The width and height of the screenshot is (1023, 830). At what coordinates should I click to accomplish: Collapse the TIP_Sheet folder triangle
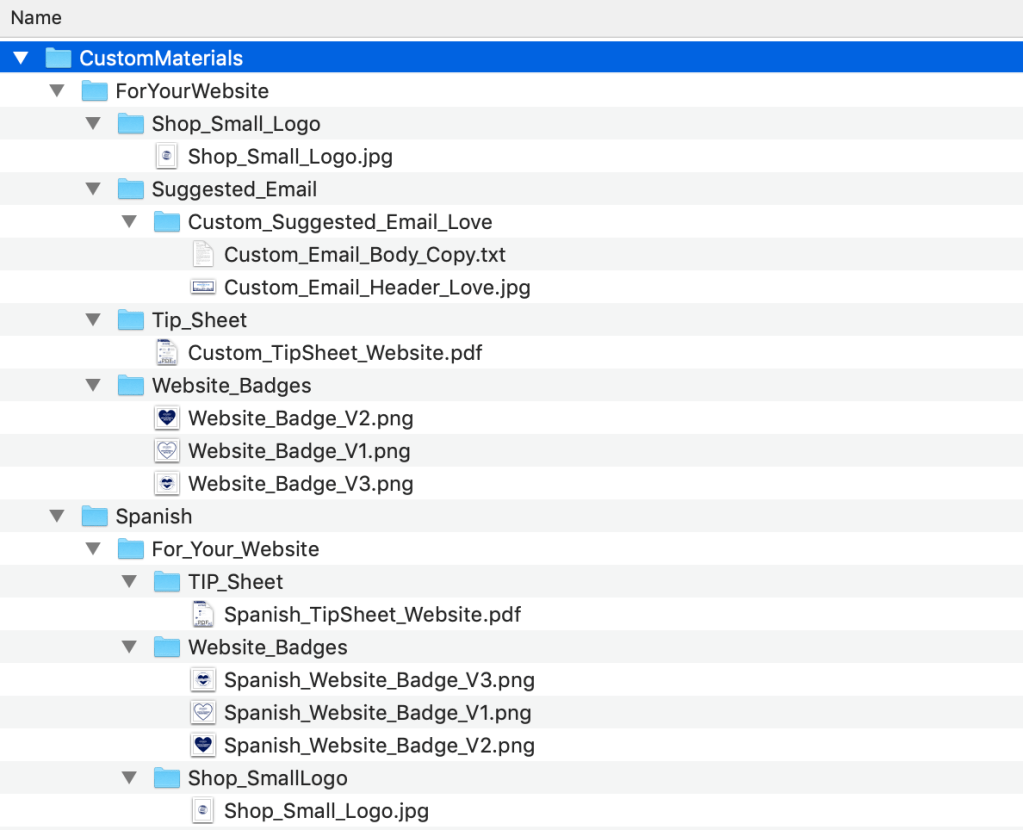tap(130, 582)
